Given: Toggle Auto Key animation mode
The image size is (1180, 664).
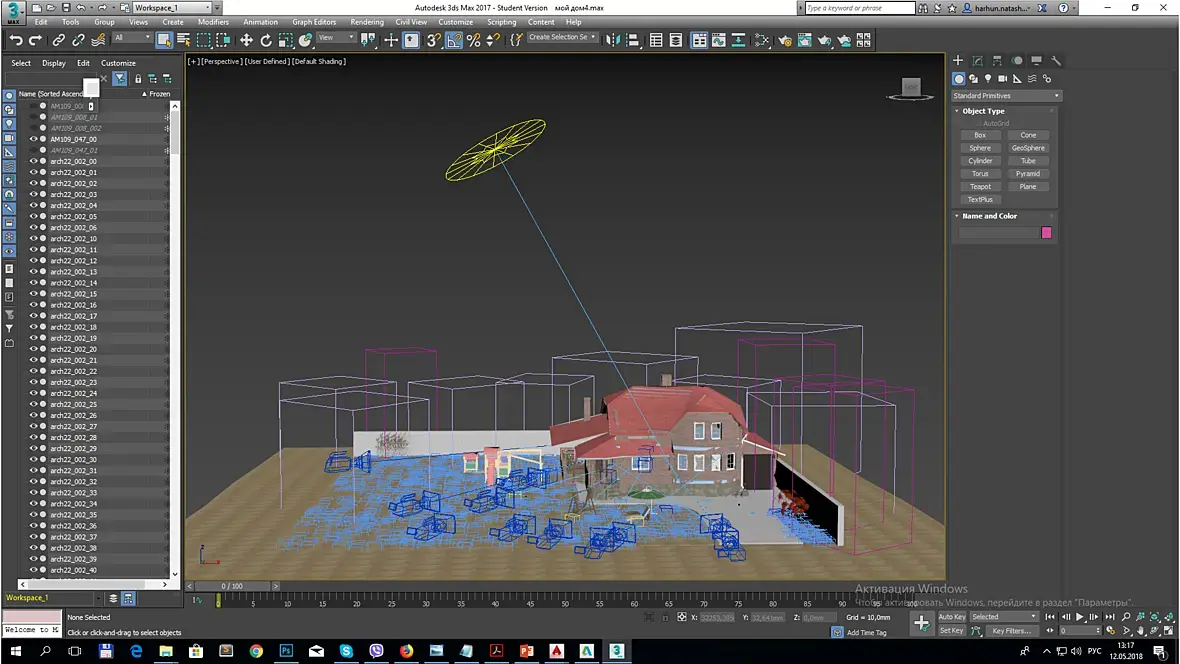Looking at the screenshot, I should click(x=951, y=617).
